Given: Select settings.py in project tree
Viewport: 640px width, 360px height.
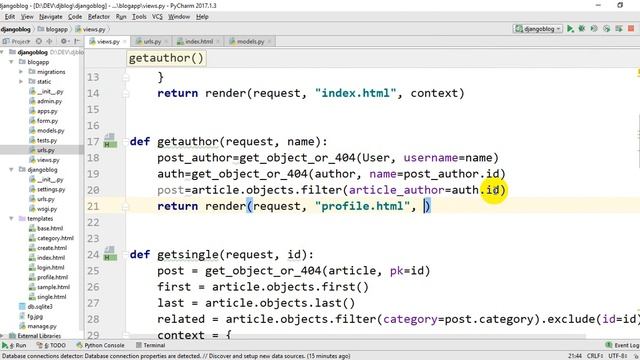Looking at the screenshot, I should 47,189.
